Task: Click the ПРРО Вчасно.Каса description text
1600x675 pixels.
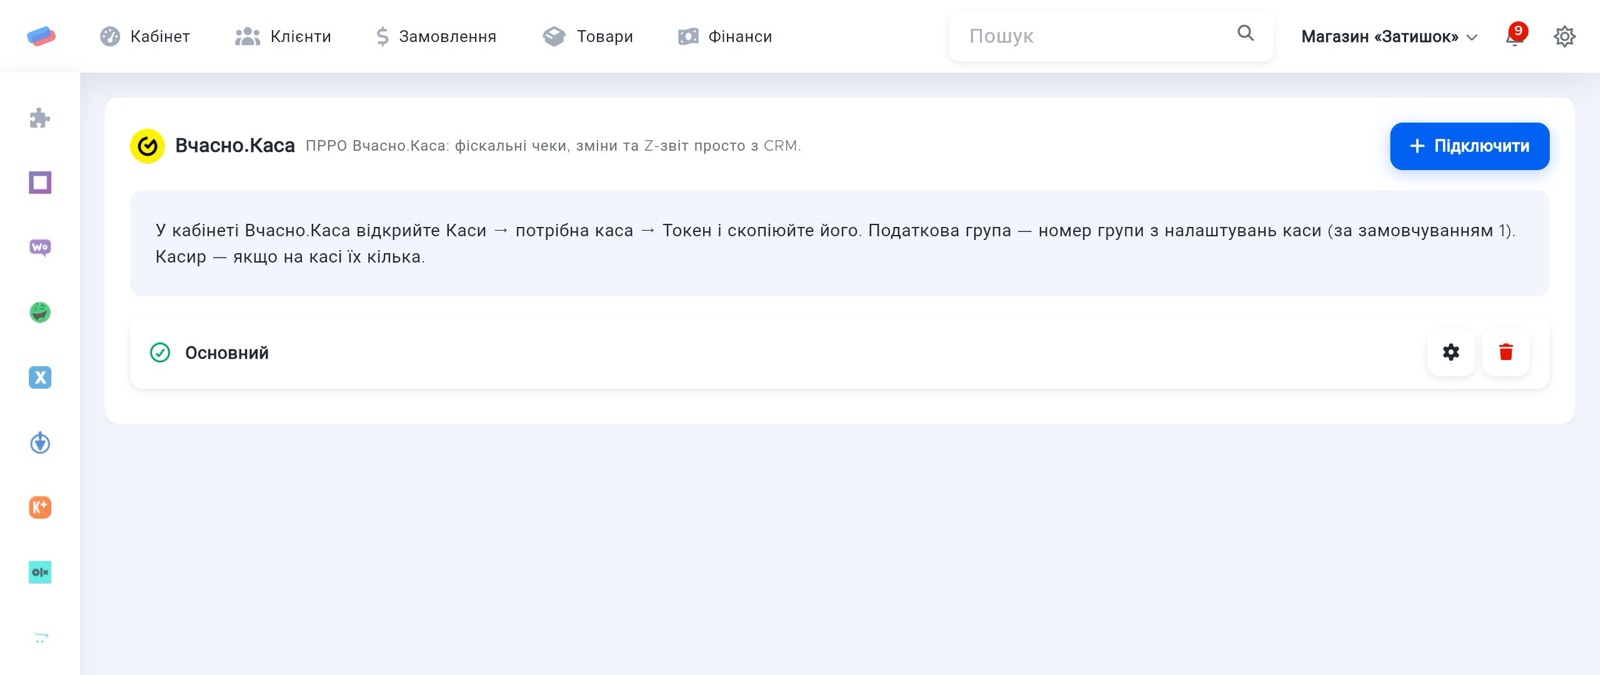Action: coord(553,146)
